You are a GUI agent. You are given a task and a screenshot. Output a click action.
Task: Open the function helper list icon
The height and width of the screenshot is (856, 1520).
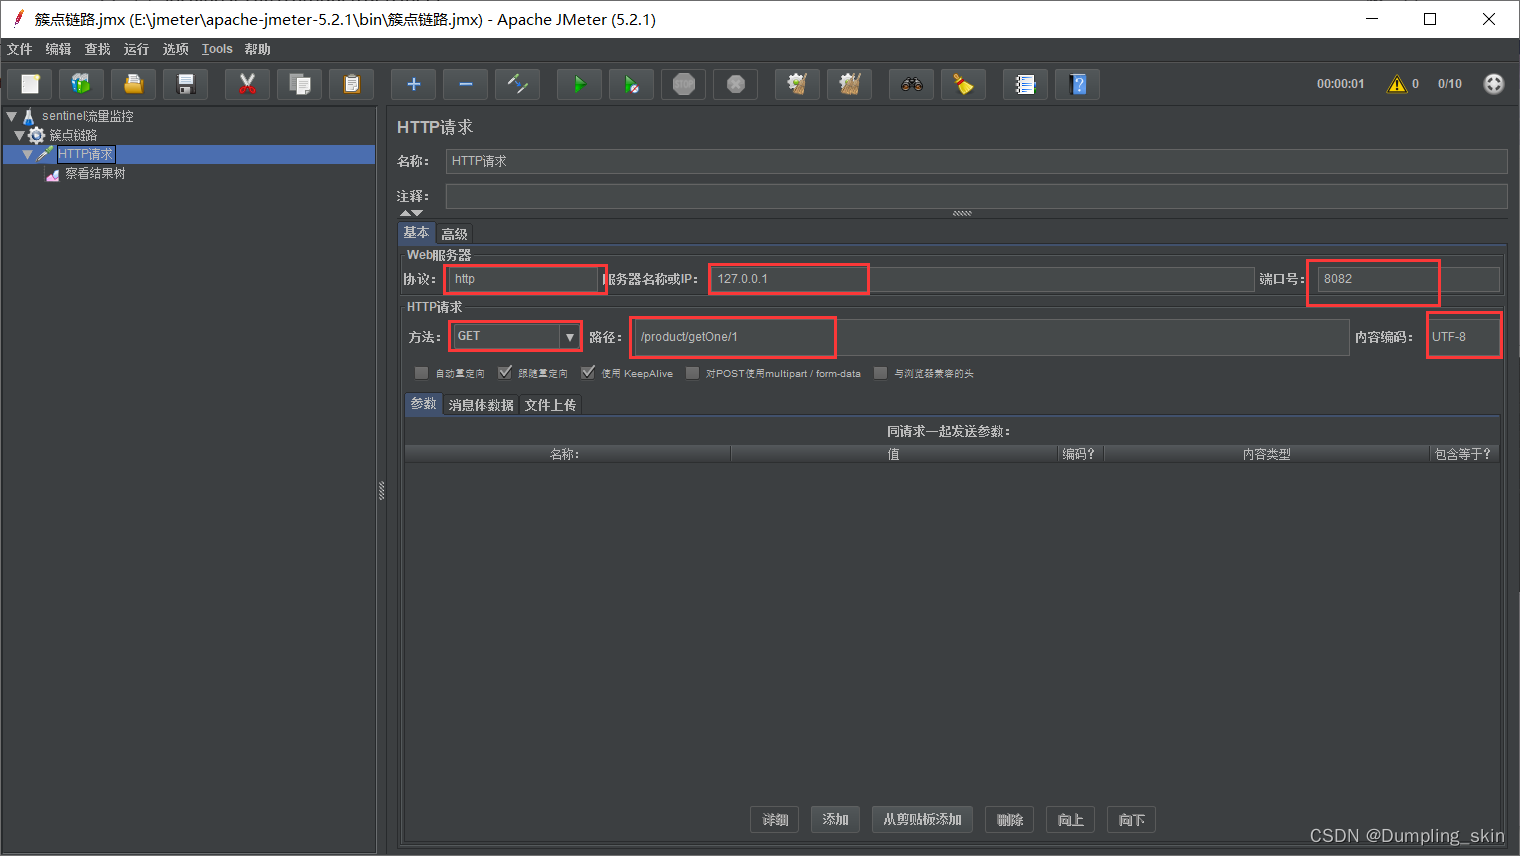point(1025,84)
